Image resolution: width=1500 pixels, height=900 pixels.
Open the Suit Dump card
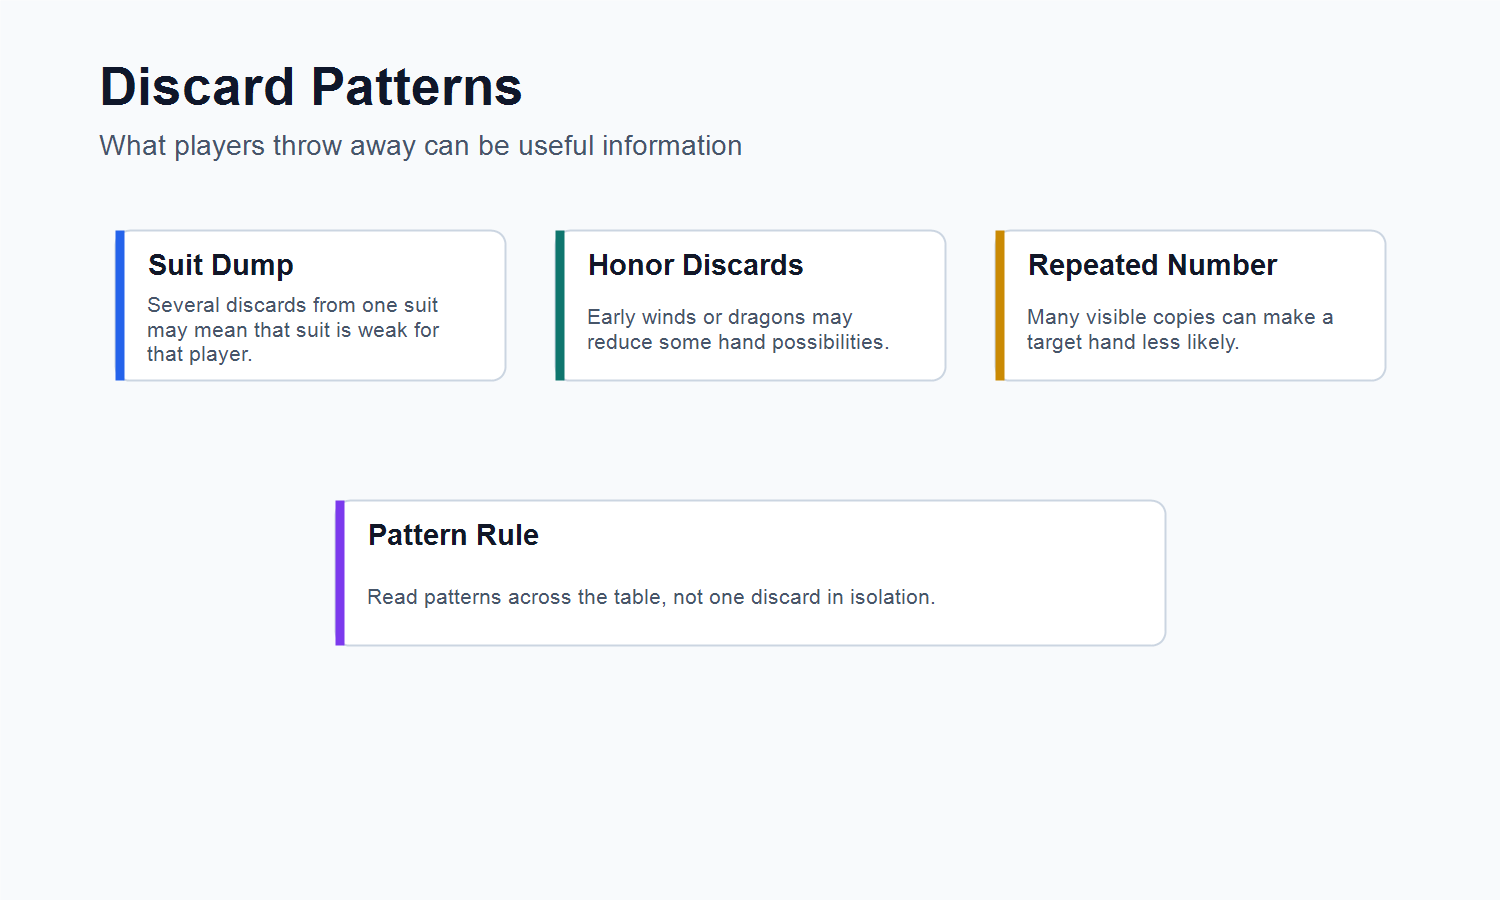pyautogui.click(x=311, y=305)
